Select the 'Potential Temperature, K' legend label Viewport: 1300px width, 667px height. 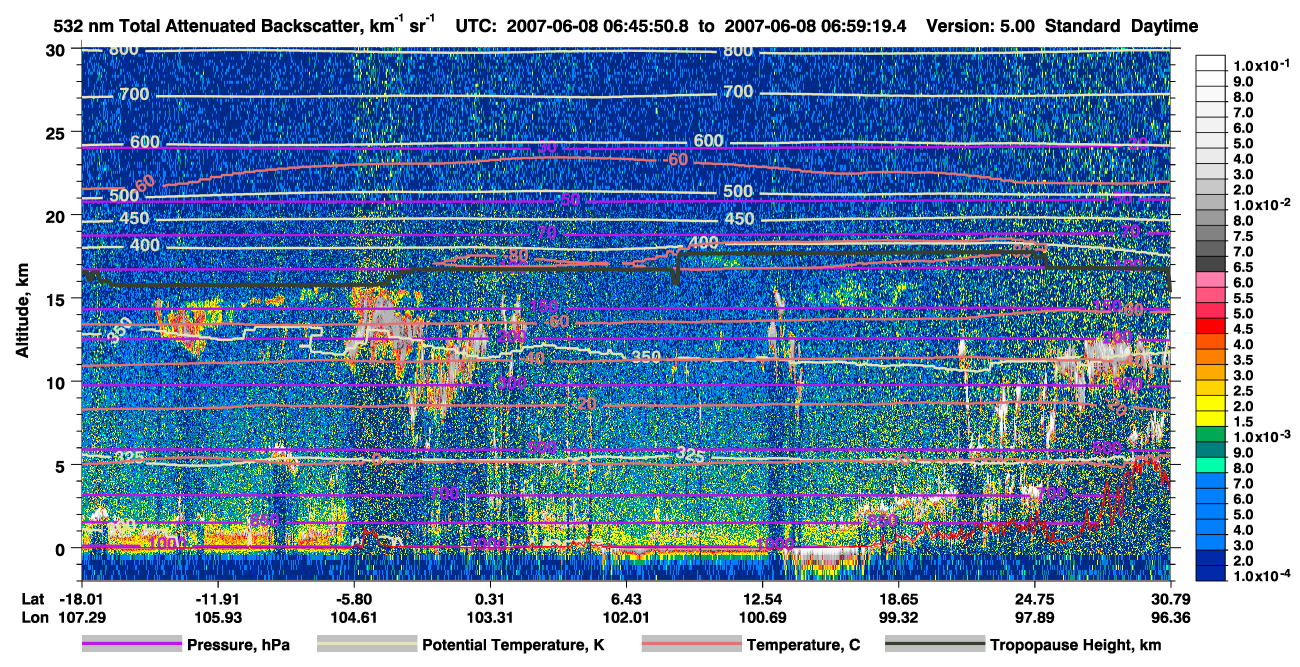[x=513, y=646]
